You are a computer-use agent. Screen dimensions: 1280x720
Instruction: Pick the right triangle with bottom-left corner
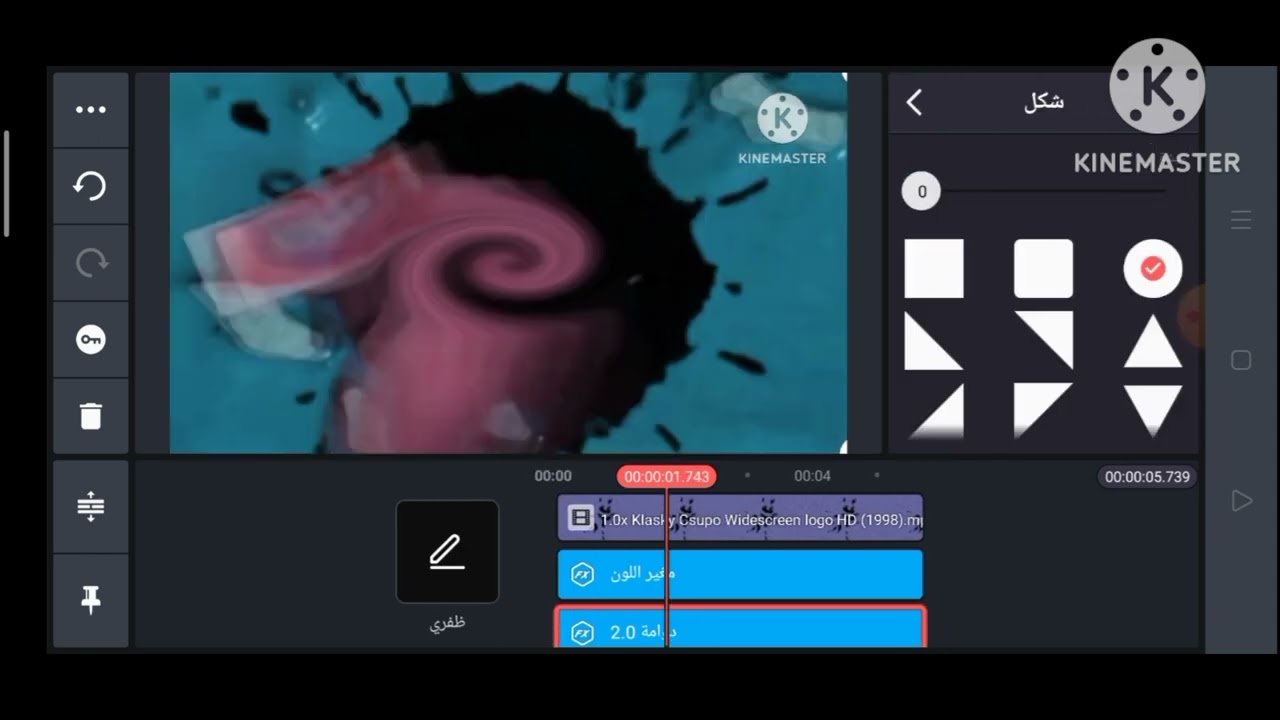(934, 341)
